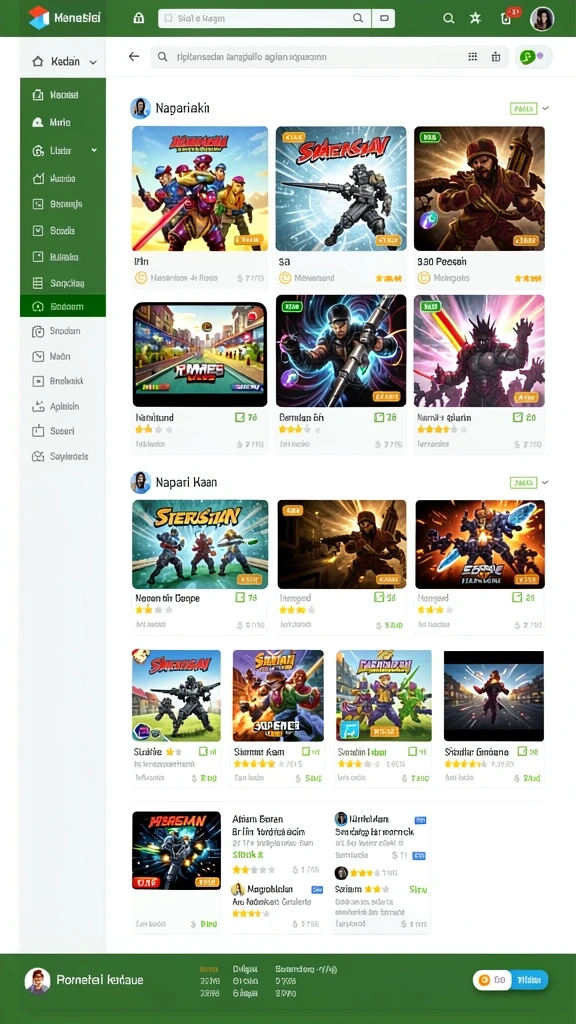Screen dimensions: 576x1024
Task: Click the Seeri sidebar icon
Action: tap(38, 431)
